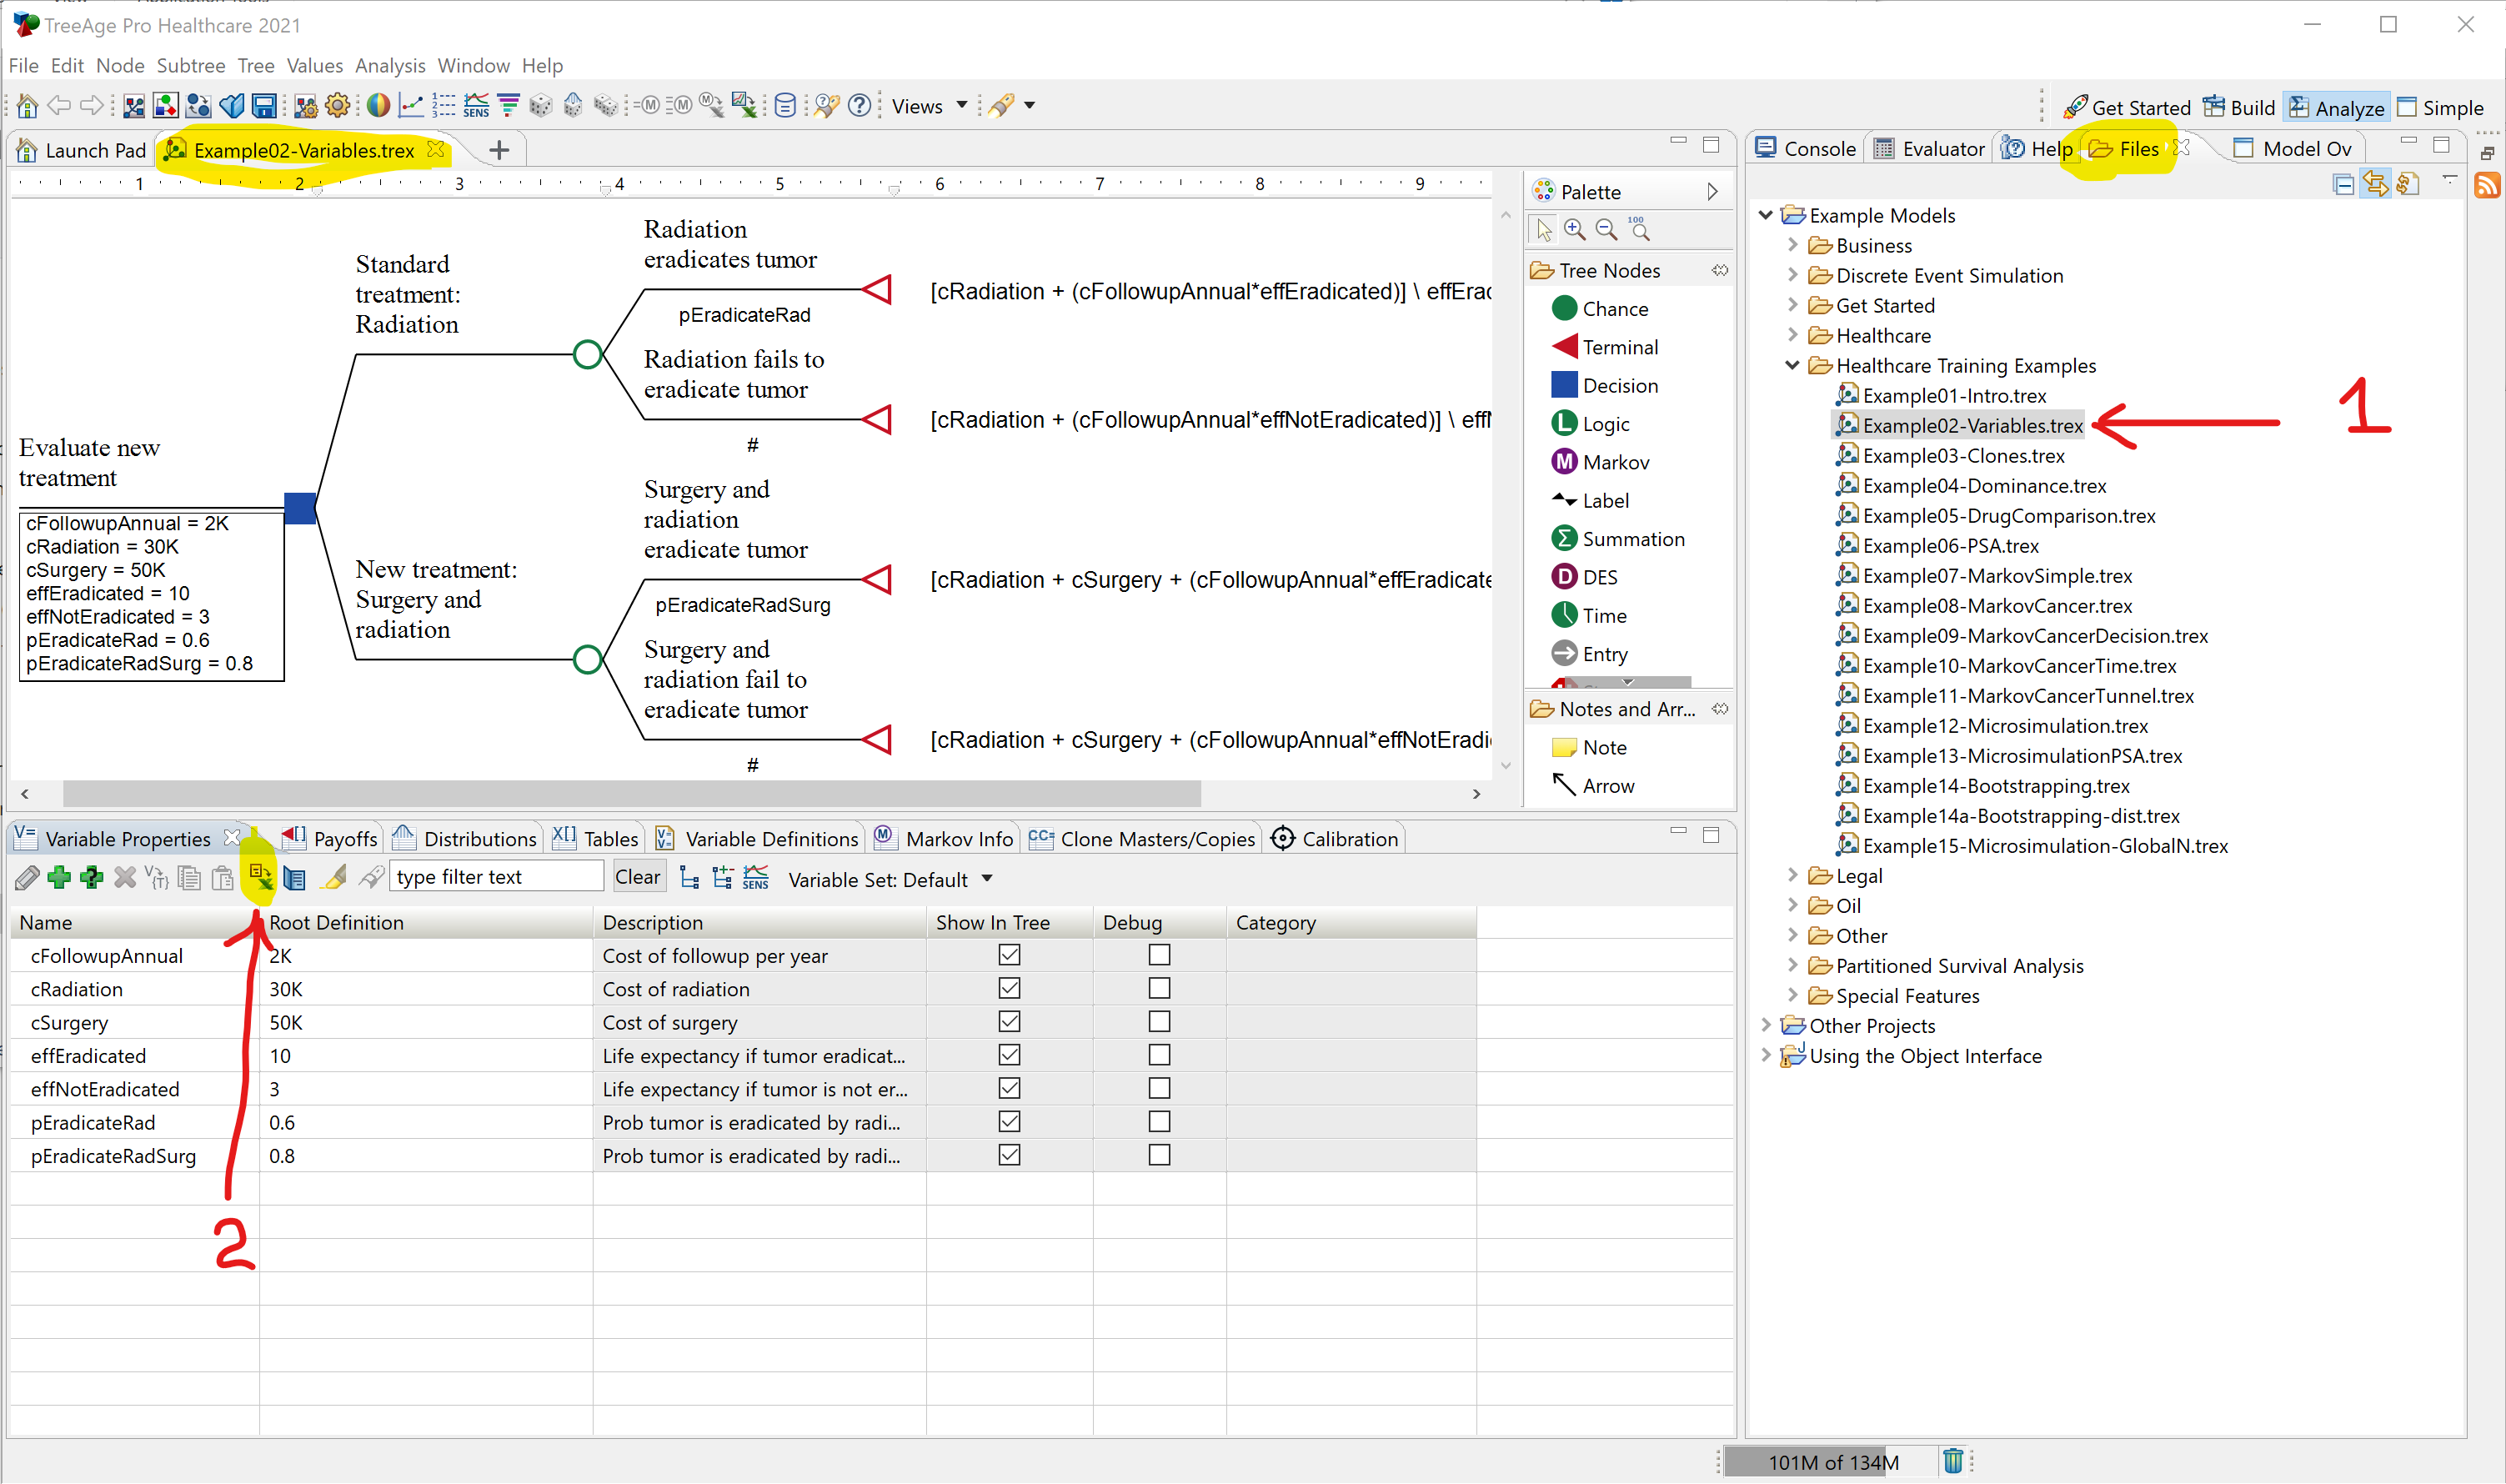Enable the Debug checkbox for cSurgery
Image resolution: width=2506 pixels, height=1484 pixels.
click(x=1159, y=1022)
